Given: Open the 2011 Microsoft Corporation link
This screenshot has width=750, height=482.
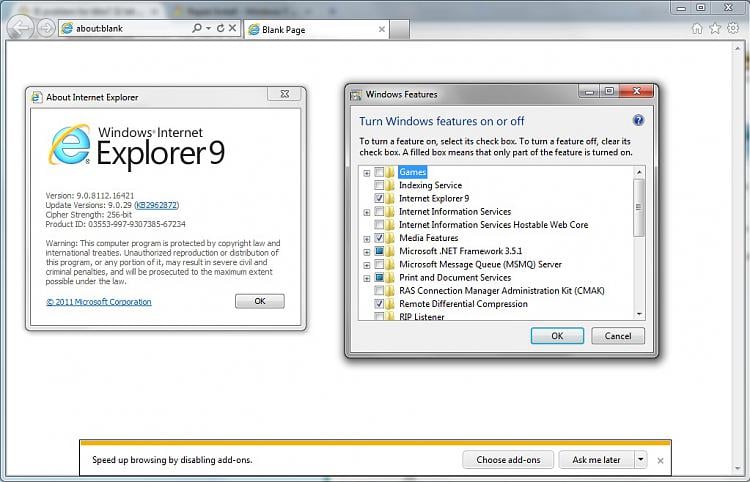Looking at the screenshot, I should 99,302.
